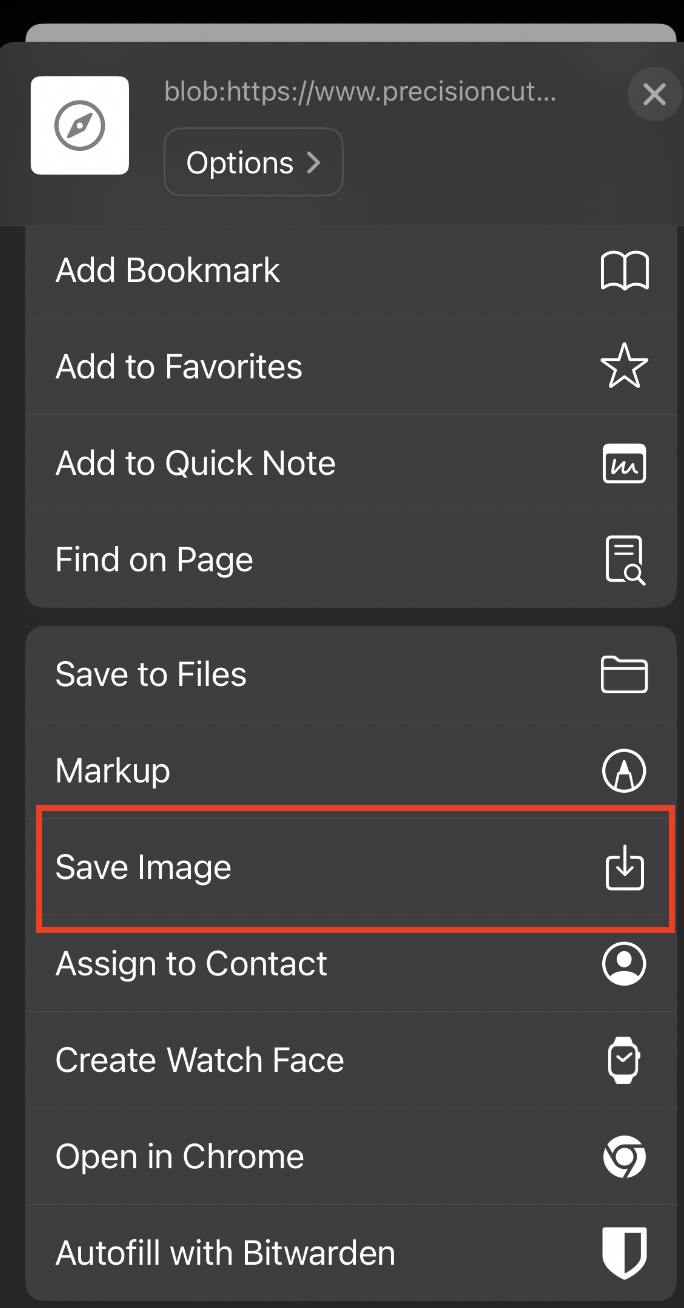
Task: Expand the Options chevron button
Action: [254, 162]
